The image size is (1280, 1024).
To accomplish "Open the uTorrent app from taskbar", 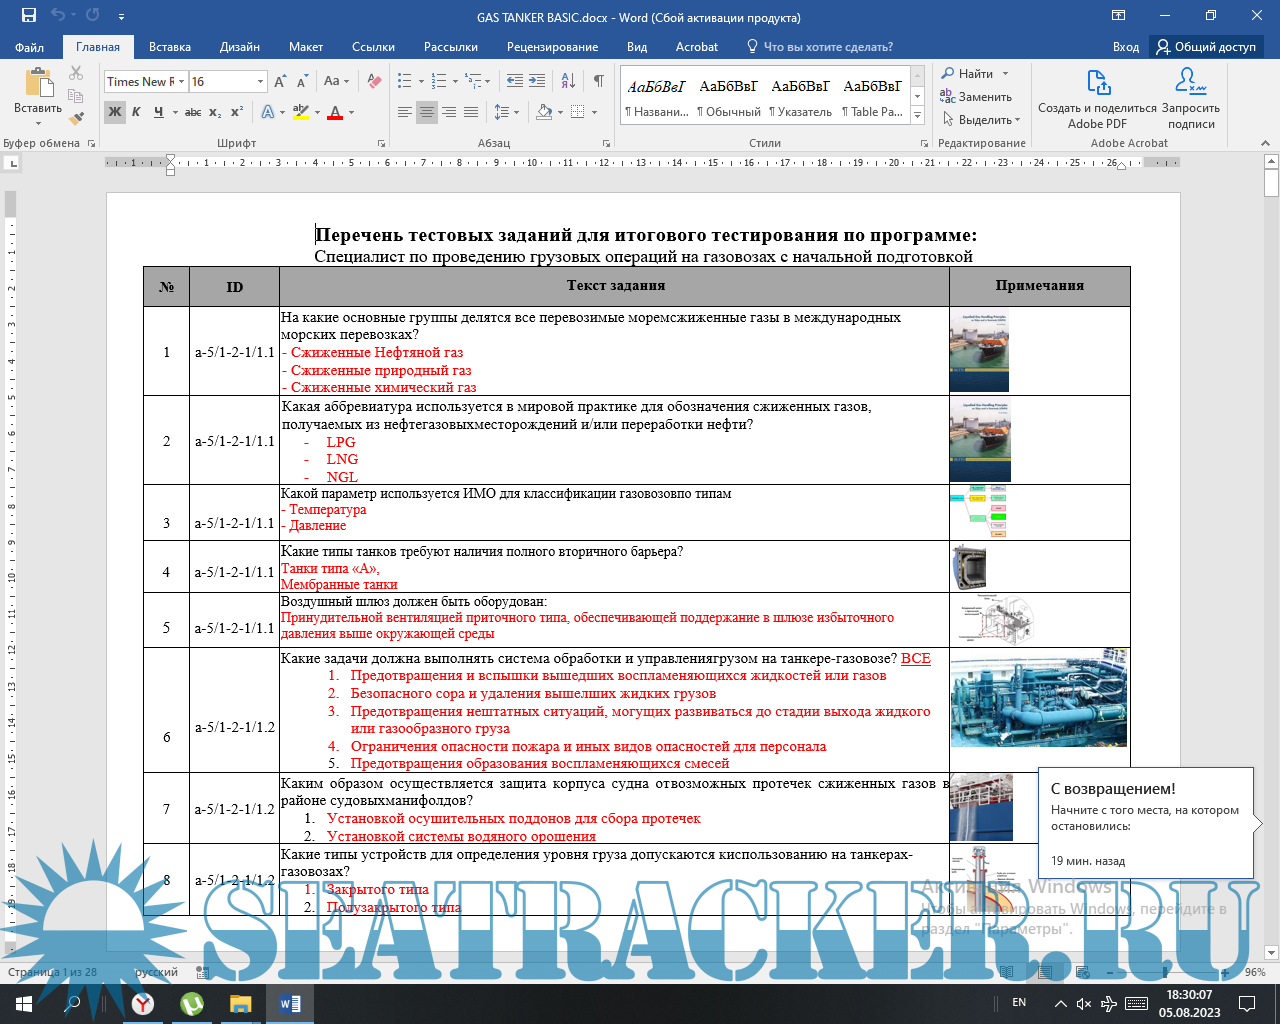I will click(192, 1003).
